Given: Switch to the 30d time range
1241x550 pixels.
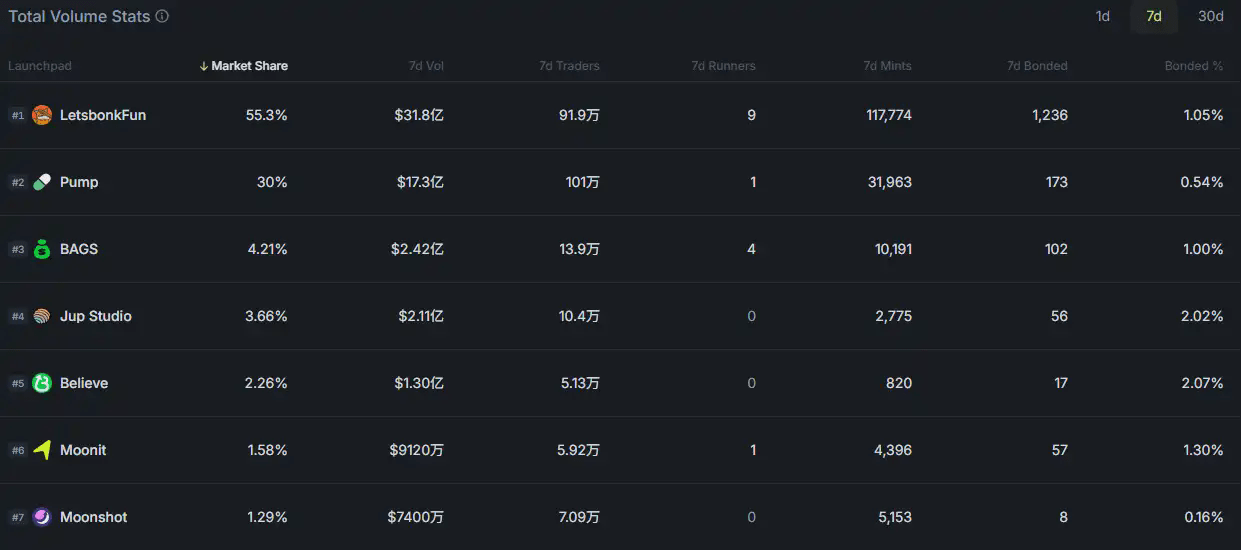Looking at the screenshot, I should pos(1211,16).
